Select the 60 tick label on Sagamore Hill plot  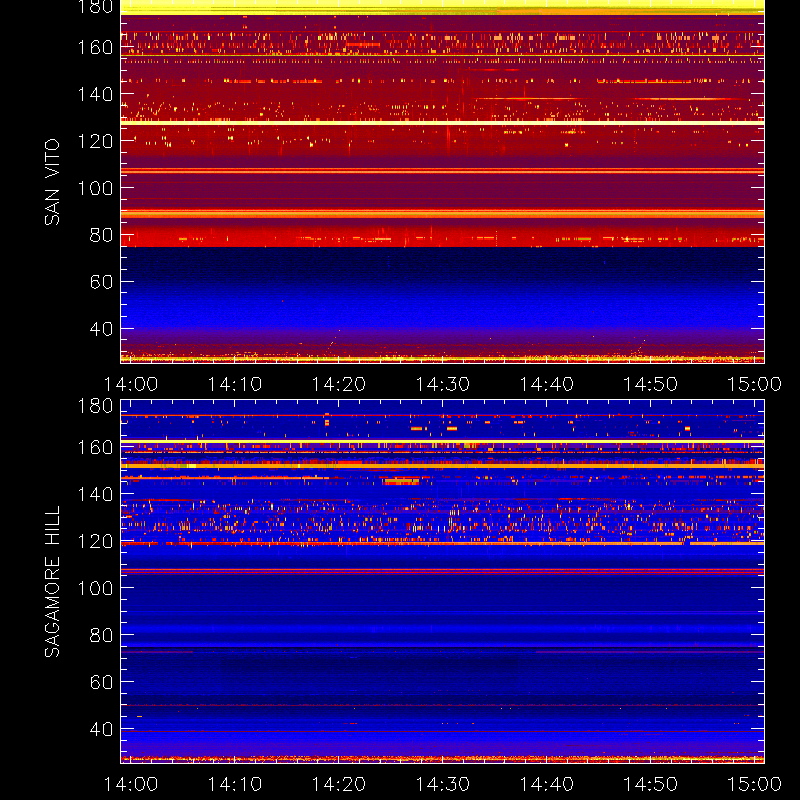pos(101,682)
